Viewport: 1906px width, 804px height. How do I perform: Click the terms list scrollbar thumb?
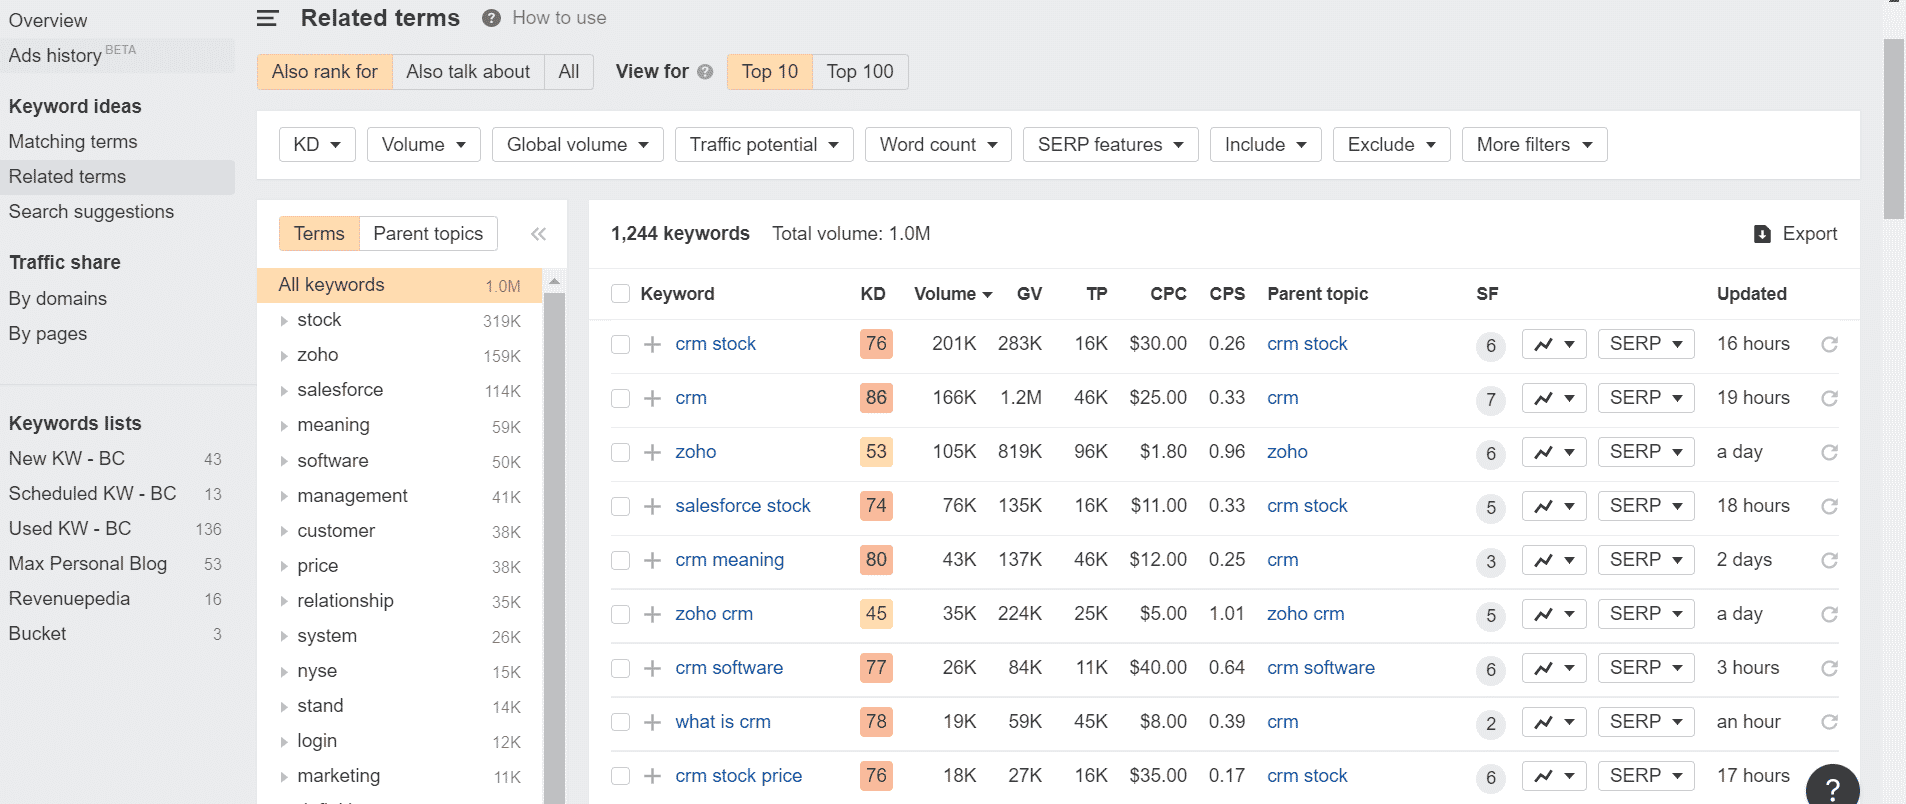(x=555, y=548)
